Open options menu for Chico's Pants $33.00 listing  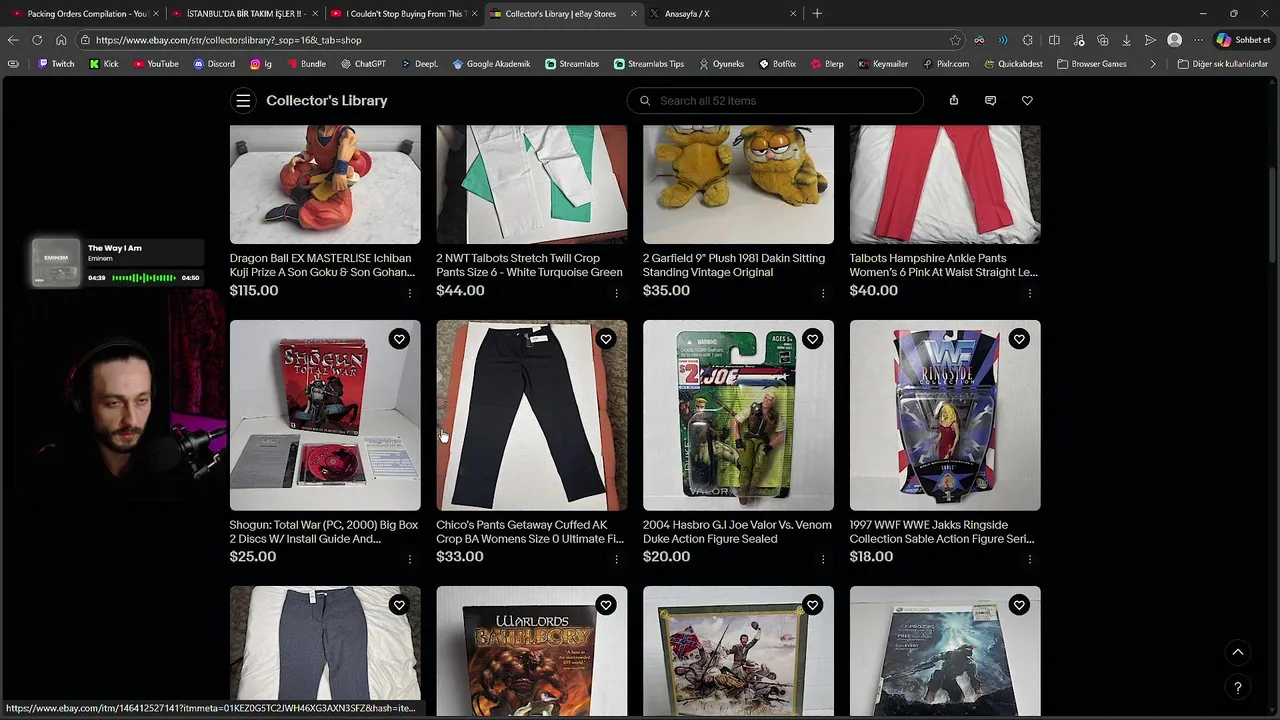616,559
